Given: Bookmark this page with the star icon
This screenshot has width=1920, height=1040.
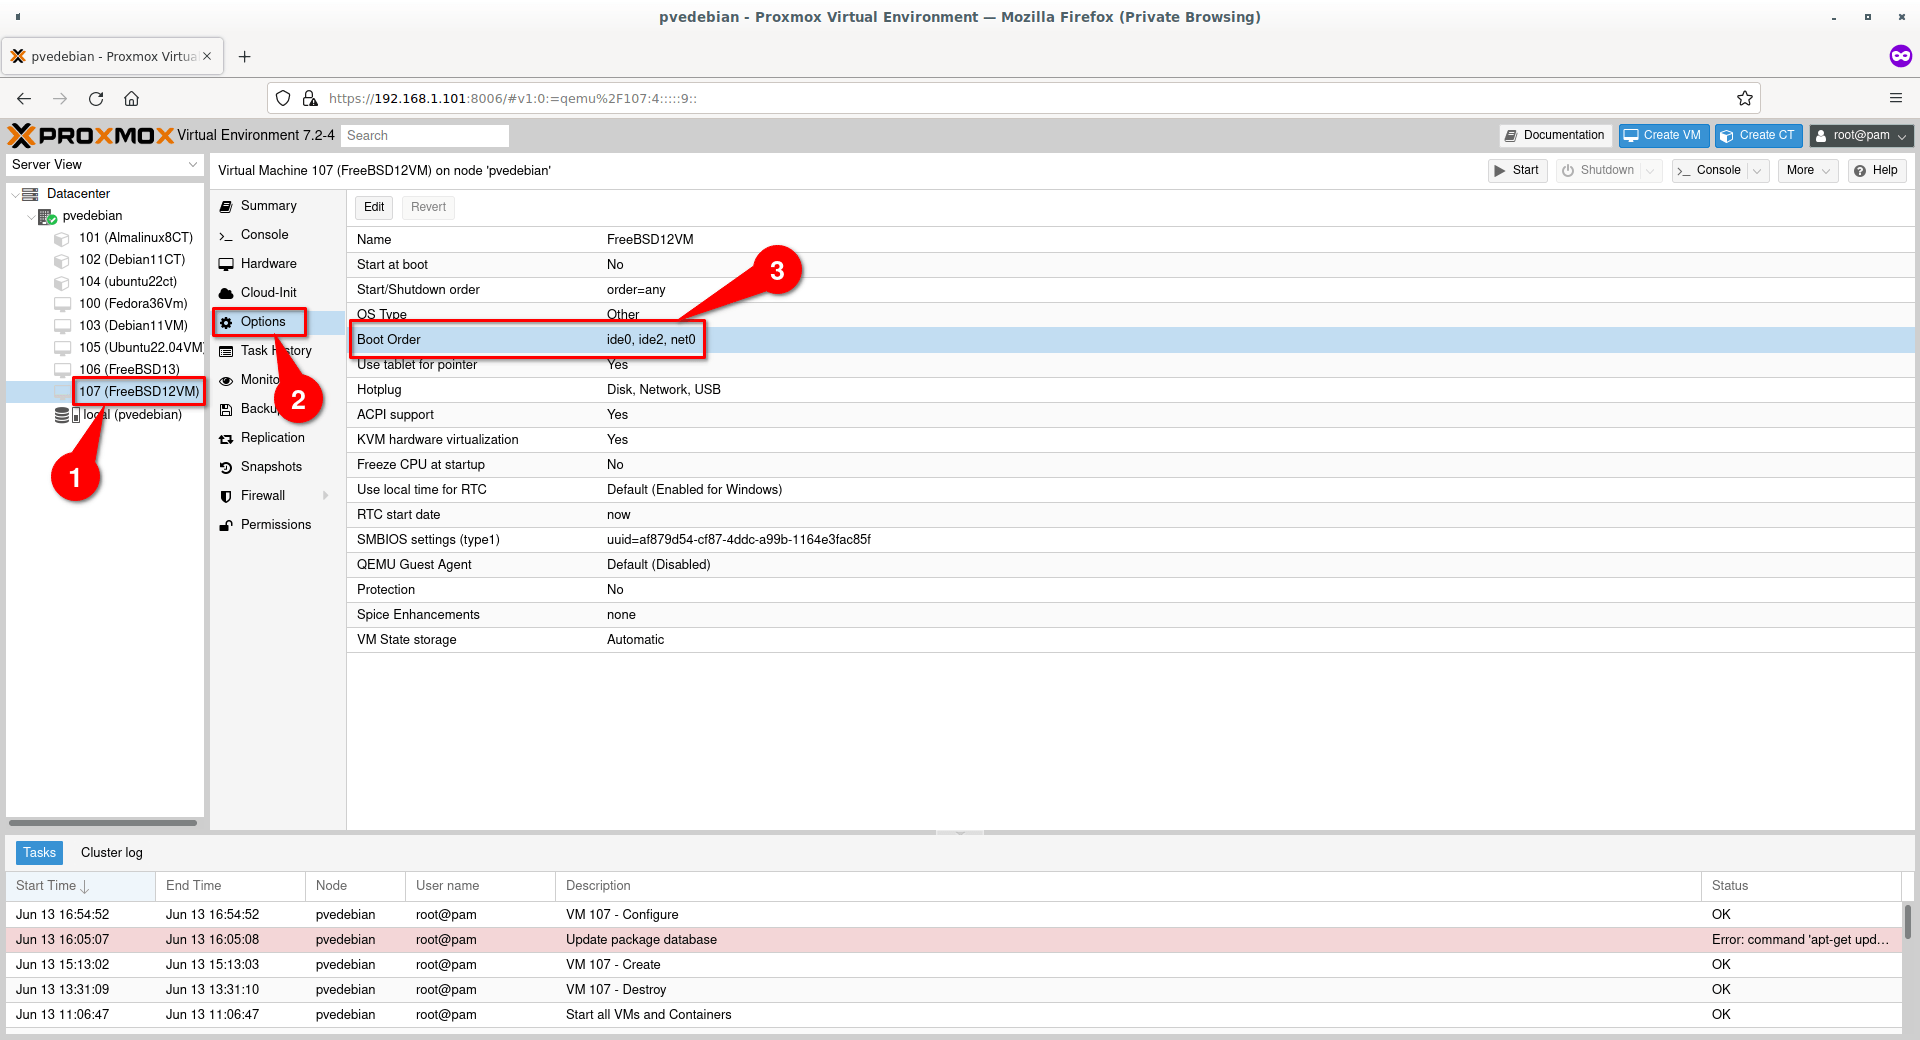Looking at the screenshot, I should [x=1744, y=98].
